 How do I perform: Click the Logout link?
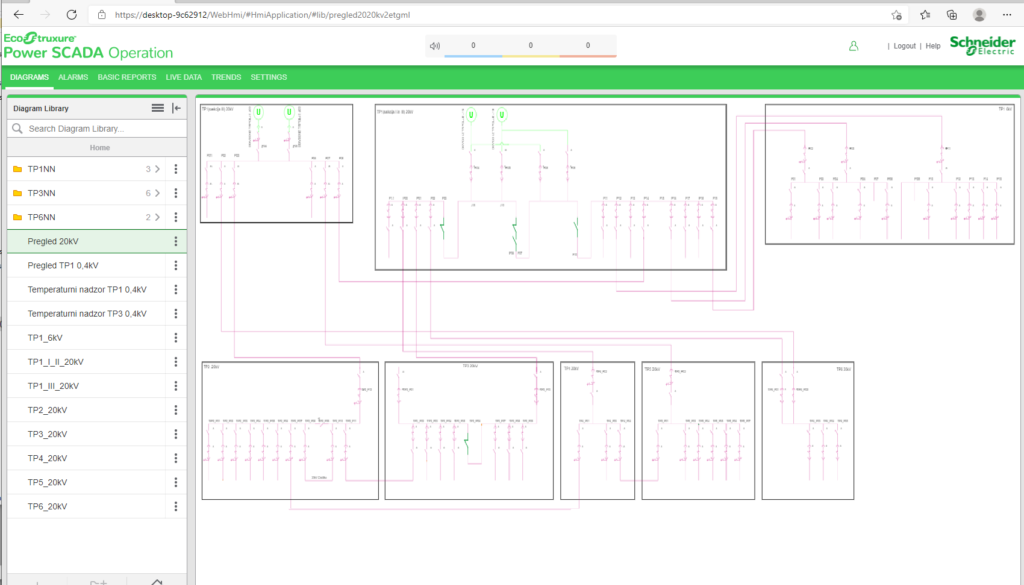click(x=904, y=46)
